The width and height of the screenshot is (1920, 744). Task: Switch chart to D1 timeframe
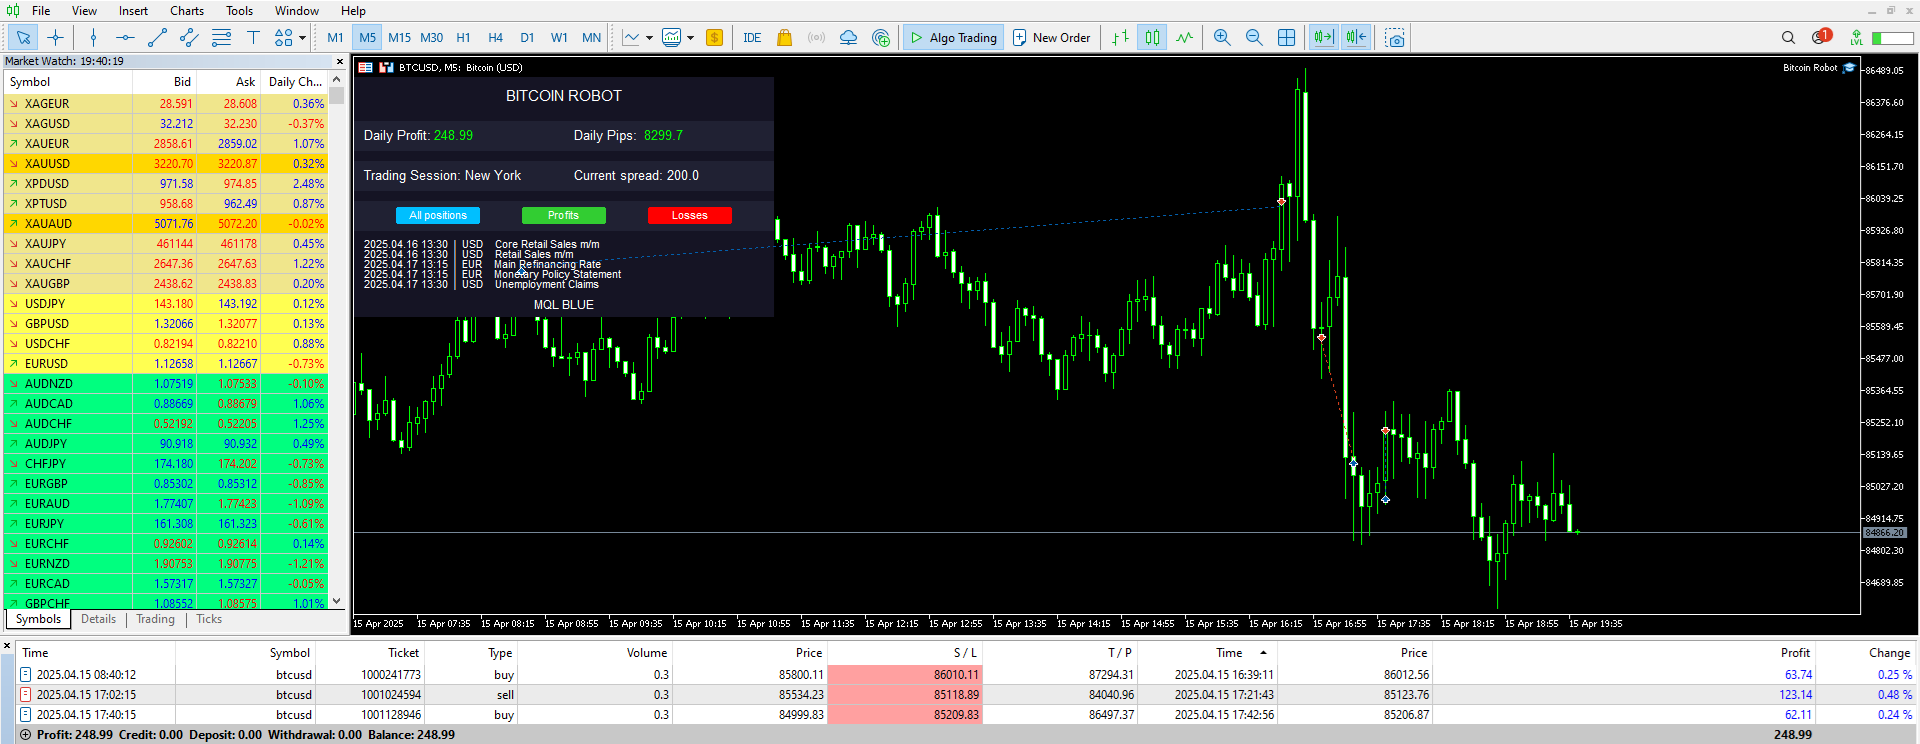point(527,38)
